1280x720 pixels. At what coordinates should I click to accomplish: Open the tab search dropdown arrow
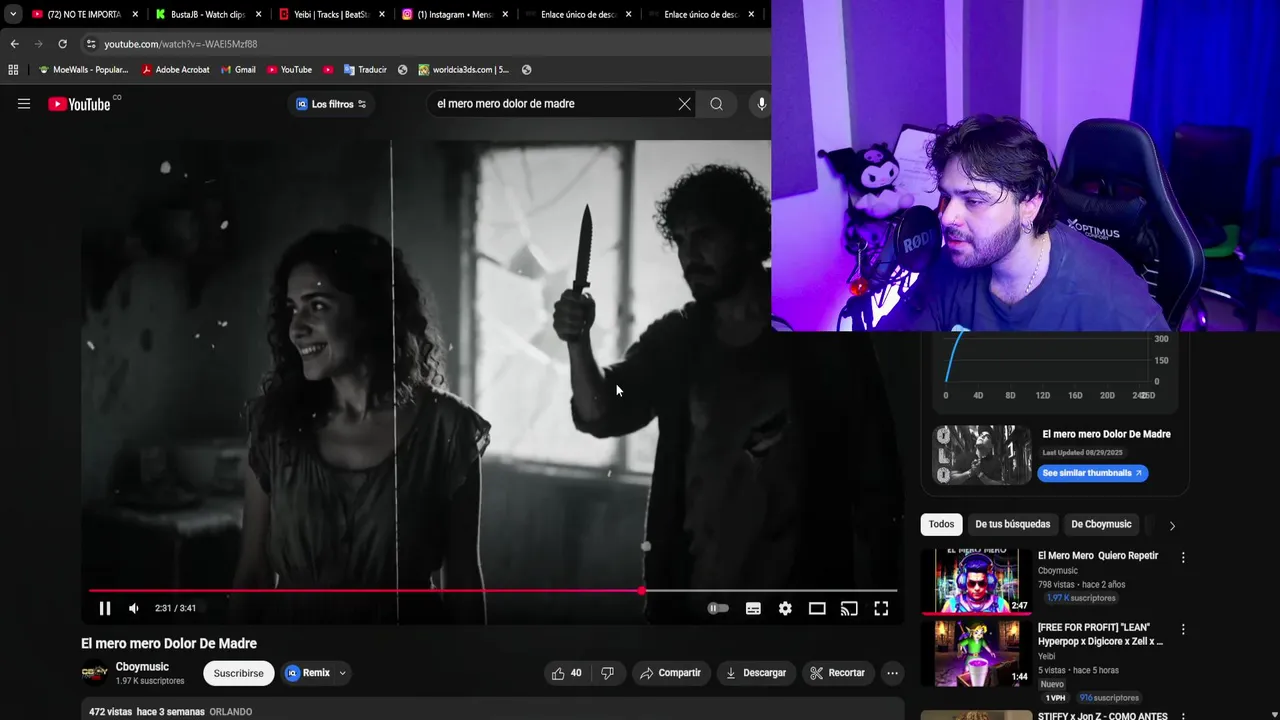point(12,14)
